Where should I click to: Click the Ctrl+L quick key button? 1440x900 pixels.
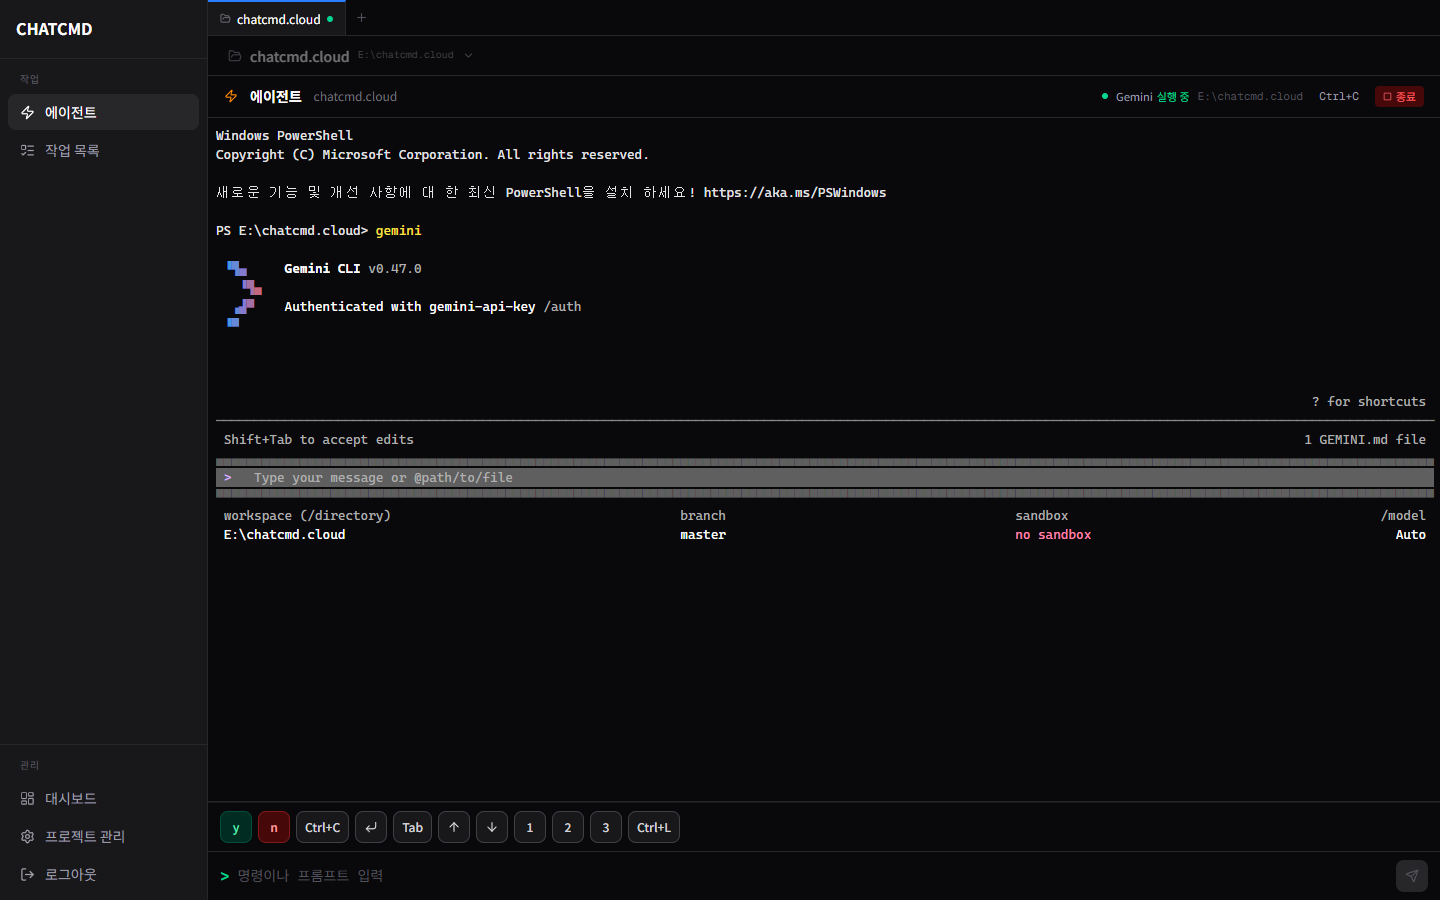654,827
